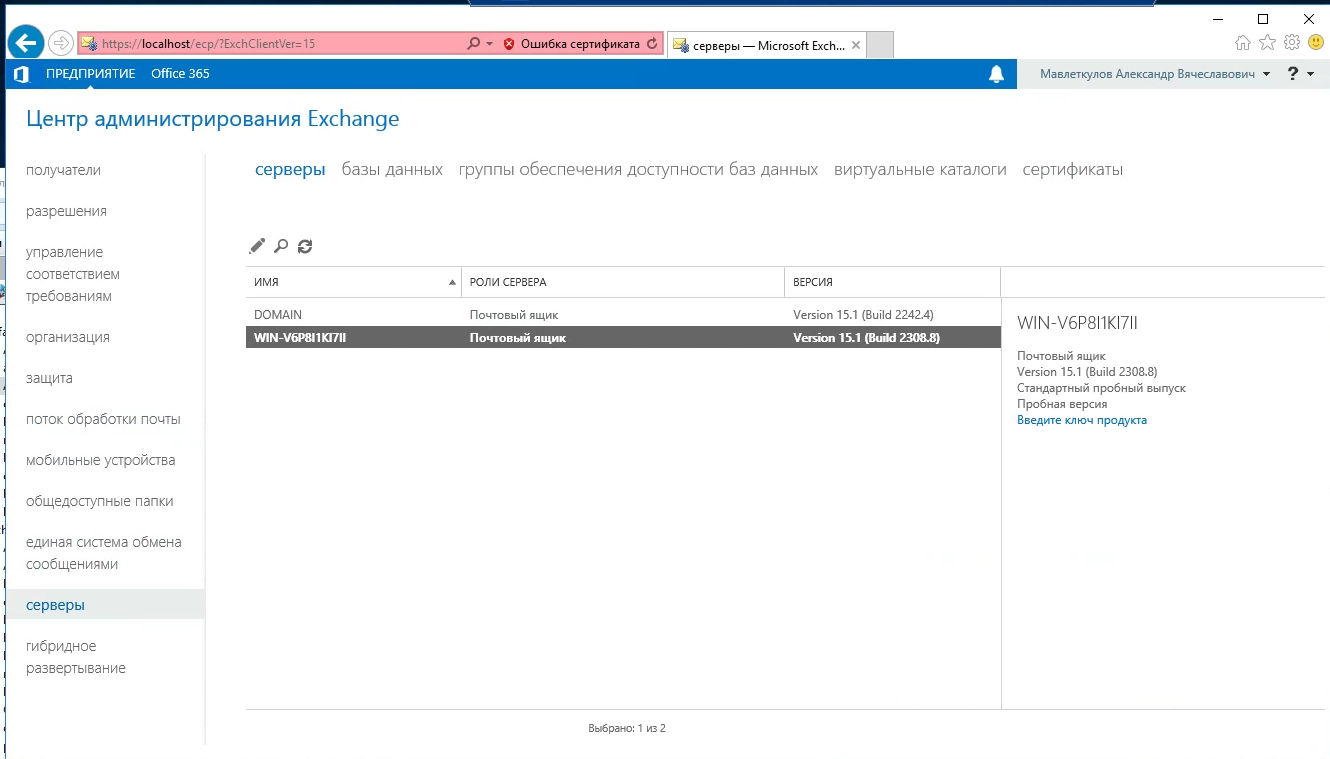Click the browser home icon
The image size is (1330, 759).
pyautogui.click(x=1243, y=43)
